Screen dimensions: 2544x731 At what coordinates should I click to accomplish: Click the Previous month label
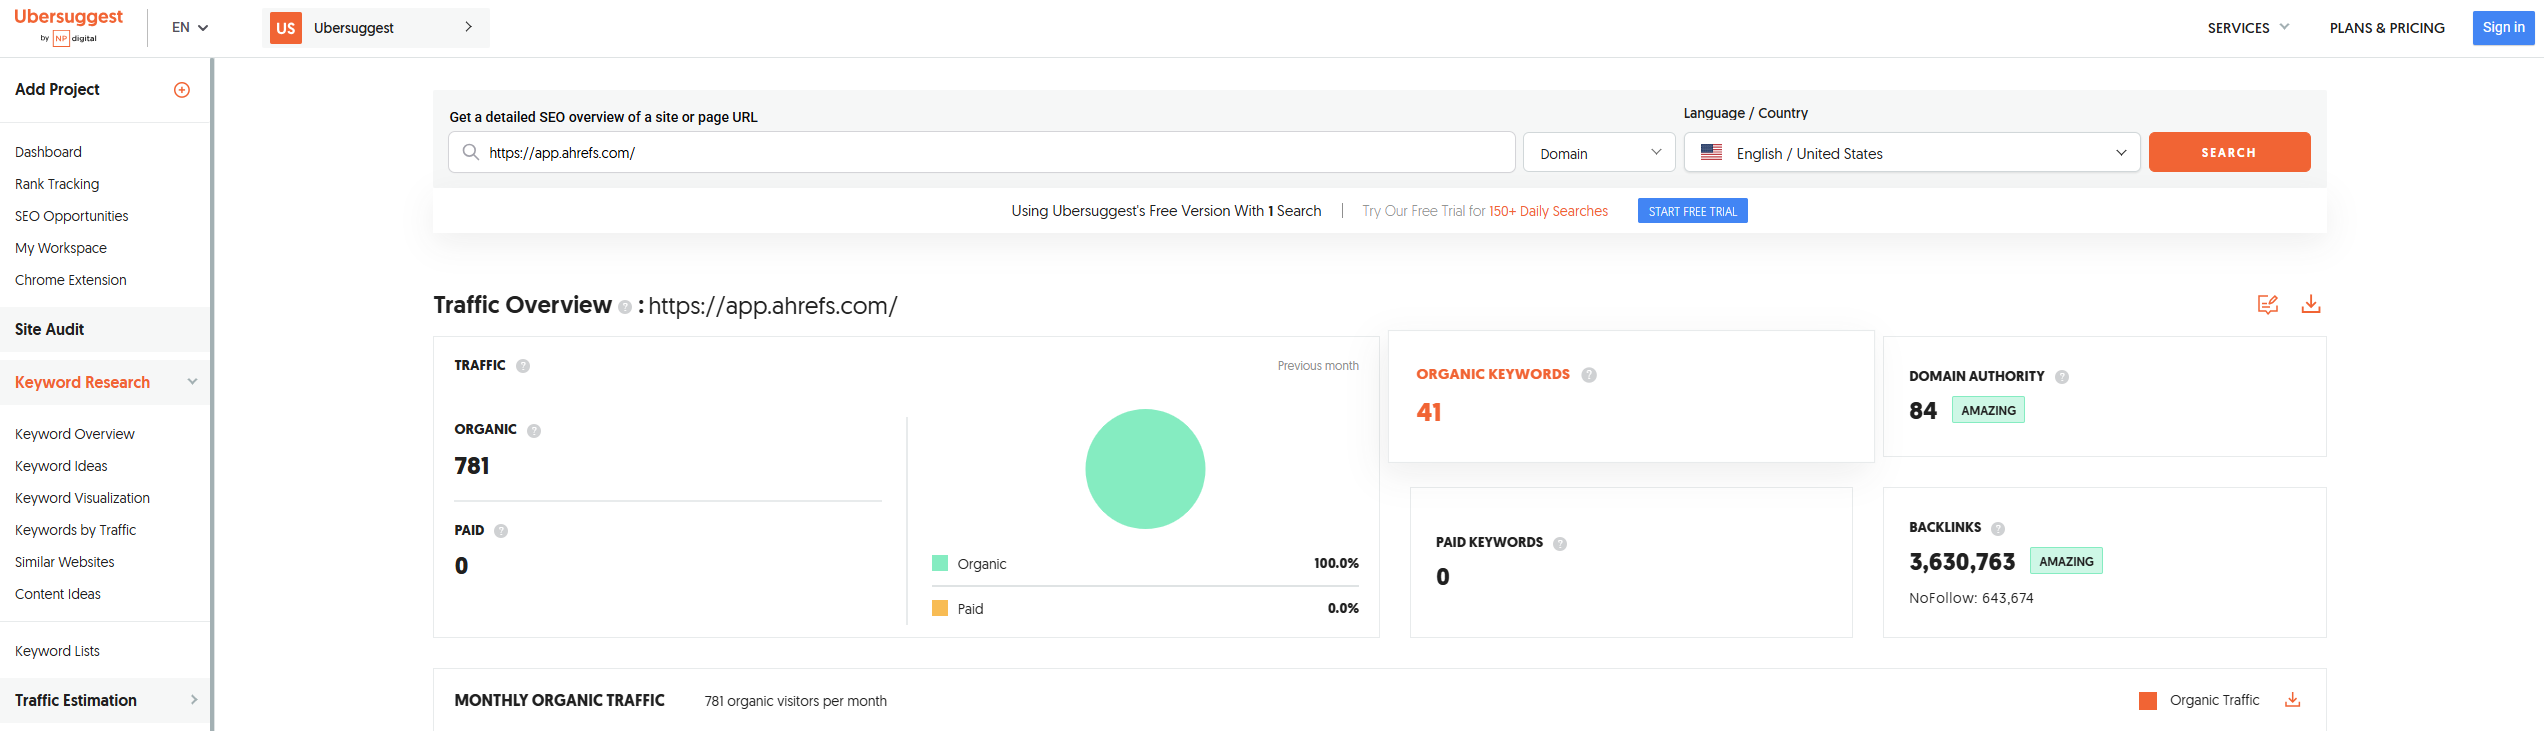[x=1318, y=366]
